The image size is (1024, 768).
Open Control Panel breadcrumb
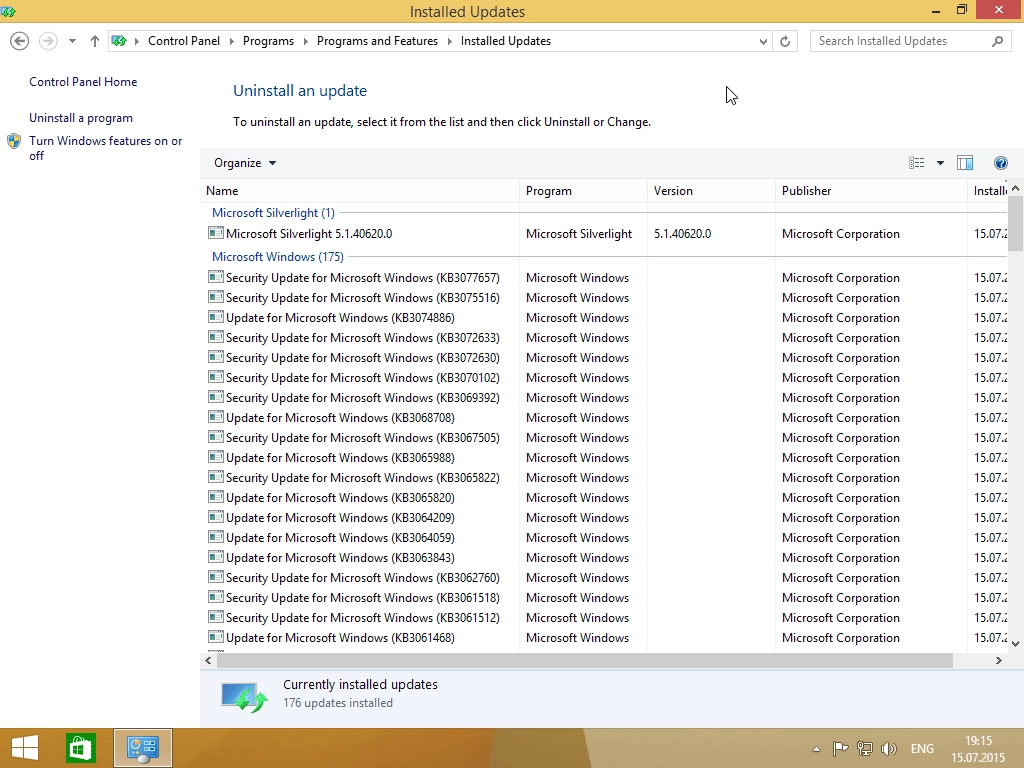184,41
